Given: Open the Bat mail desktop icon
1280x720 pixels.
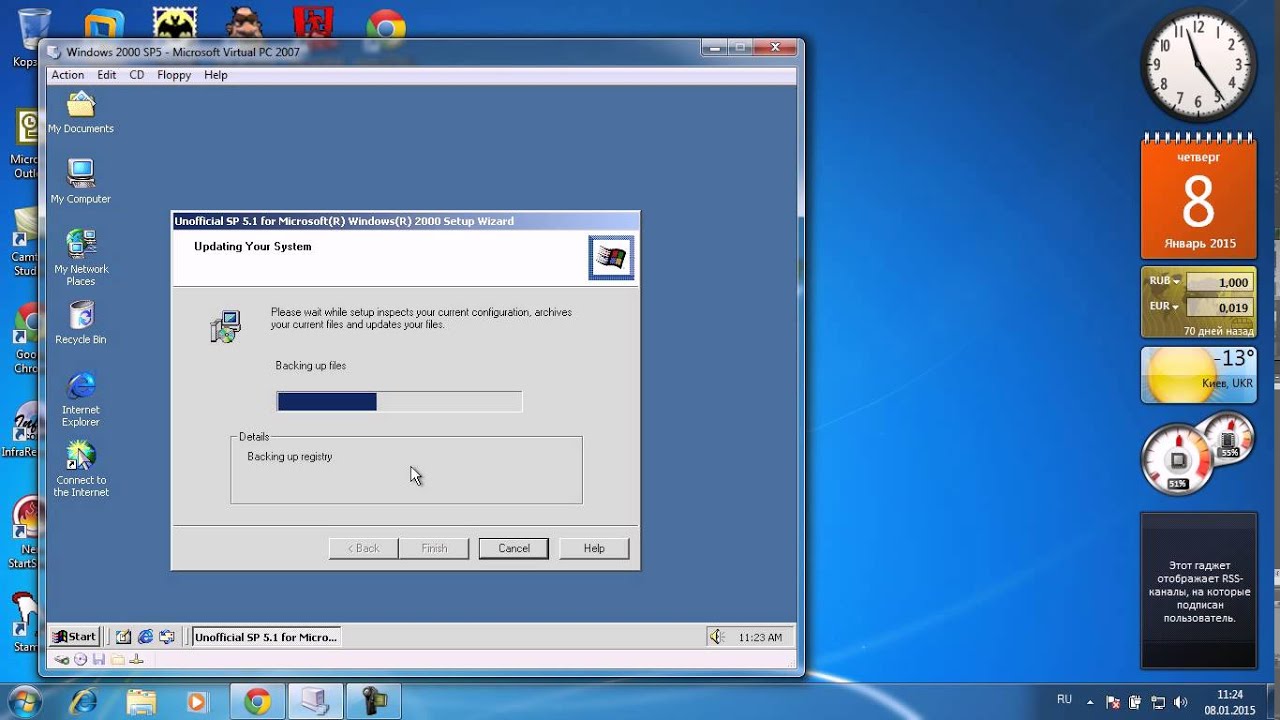Looking at the screenshot, I should pos(173,27).
